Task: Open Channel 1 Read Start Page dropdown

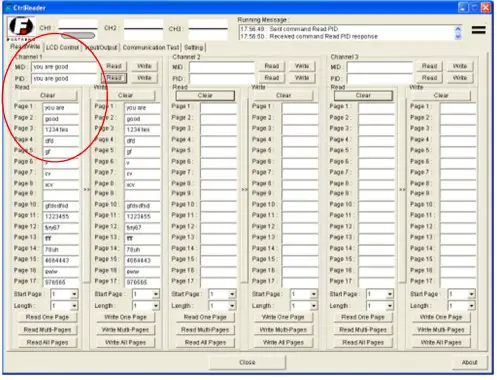Action: 74,294
